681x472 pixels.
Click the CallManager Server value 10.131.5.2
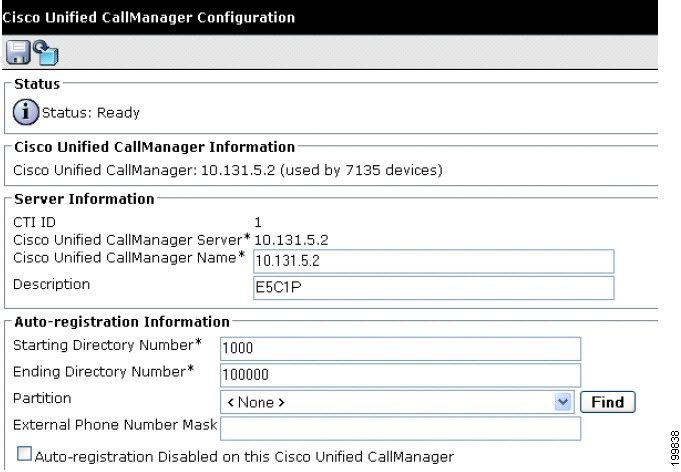[291, 240]
